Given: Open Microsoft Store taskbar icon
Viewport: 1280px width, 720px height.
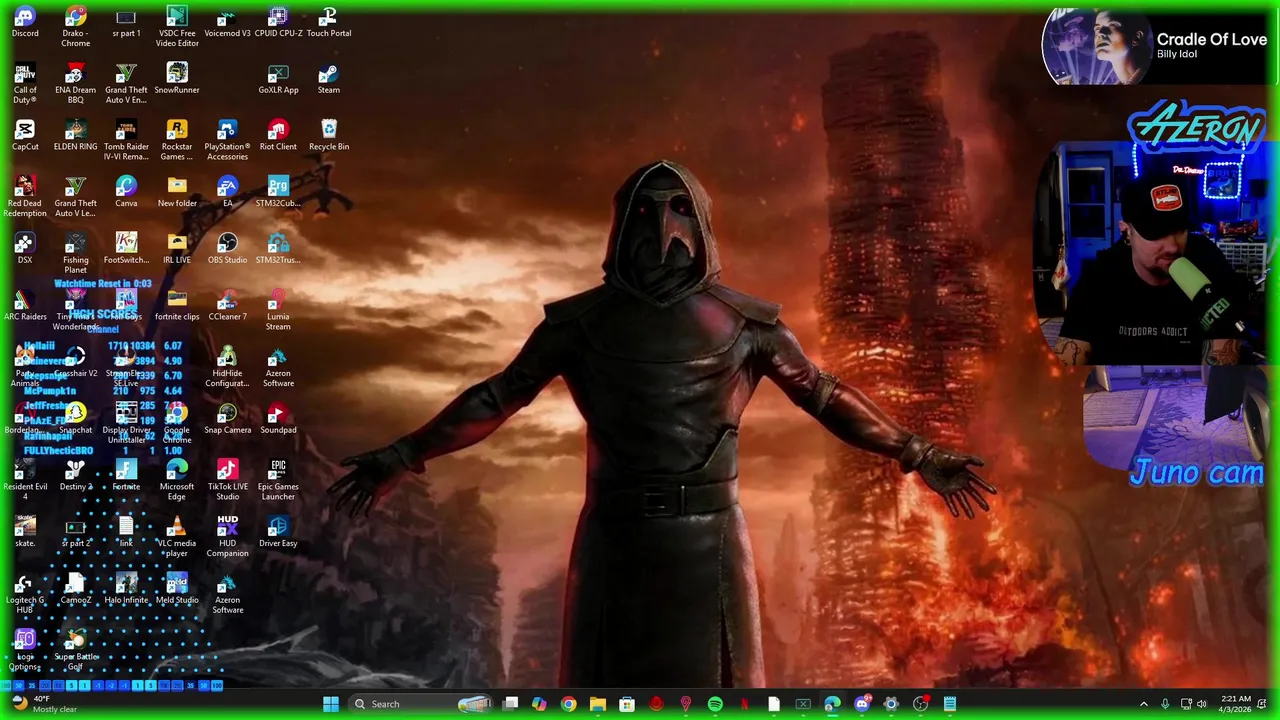Looking at the screenshot, I should click(627, 704).
